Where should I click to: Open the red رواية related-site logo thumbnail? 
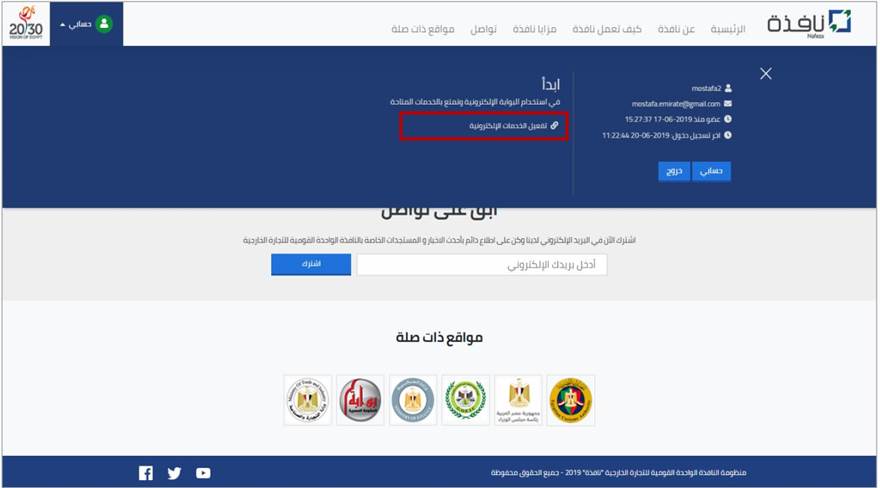click(360, 400)
